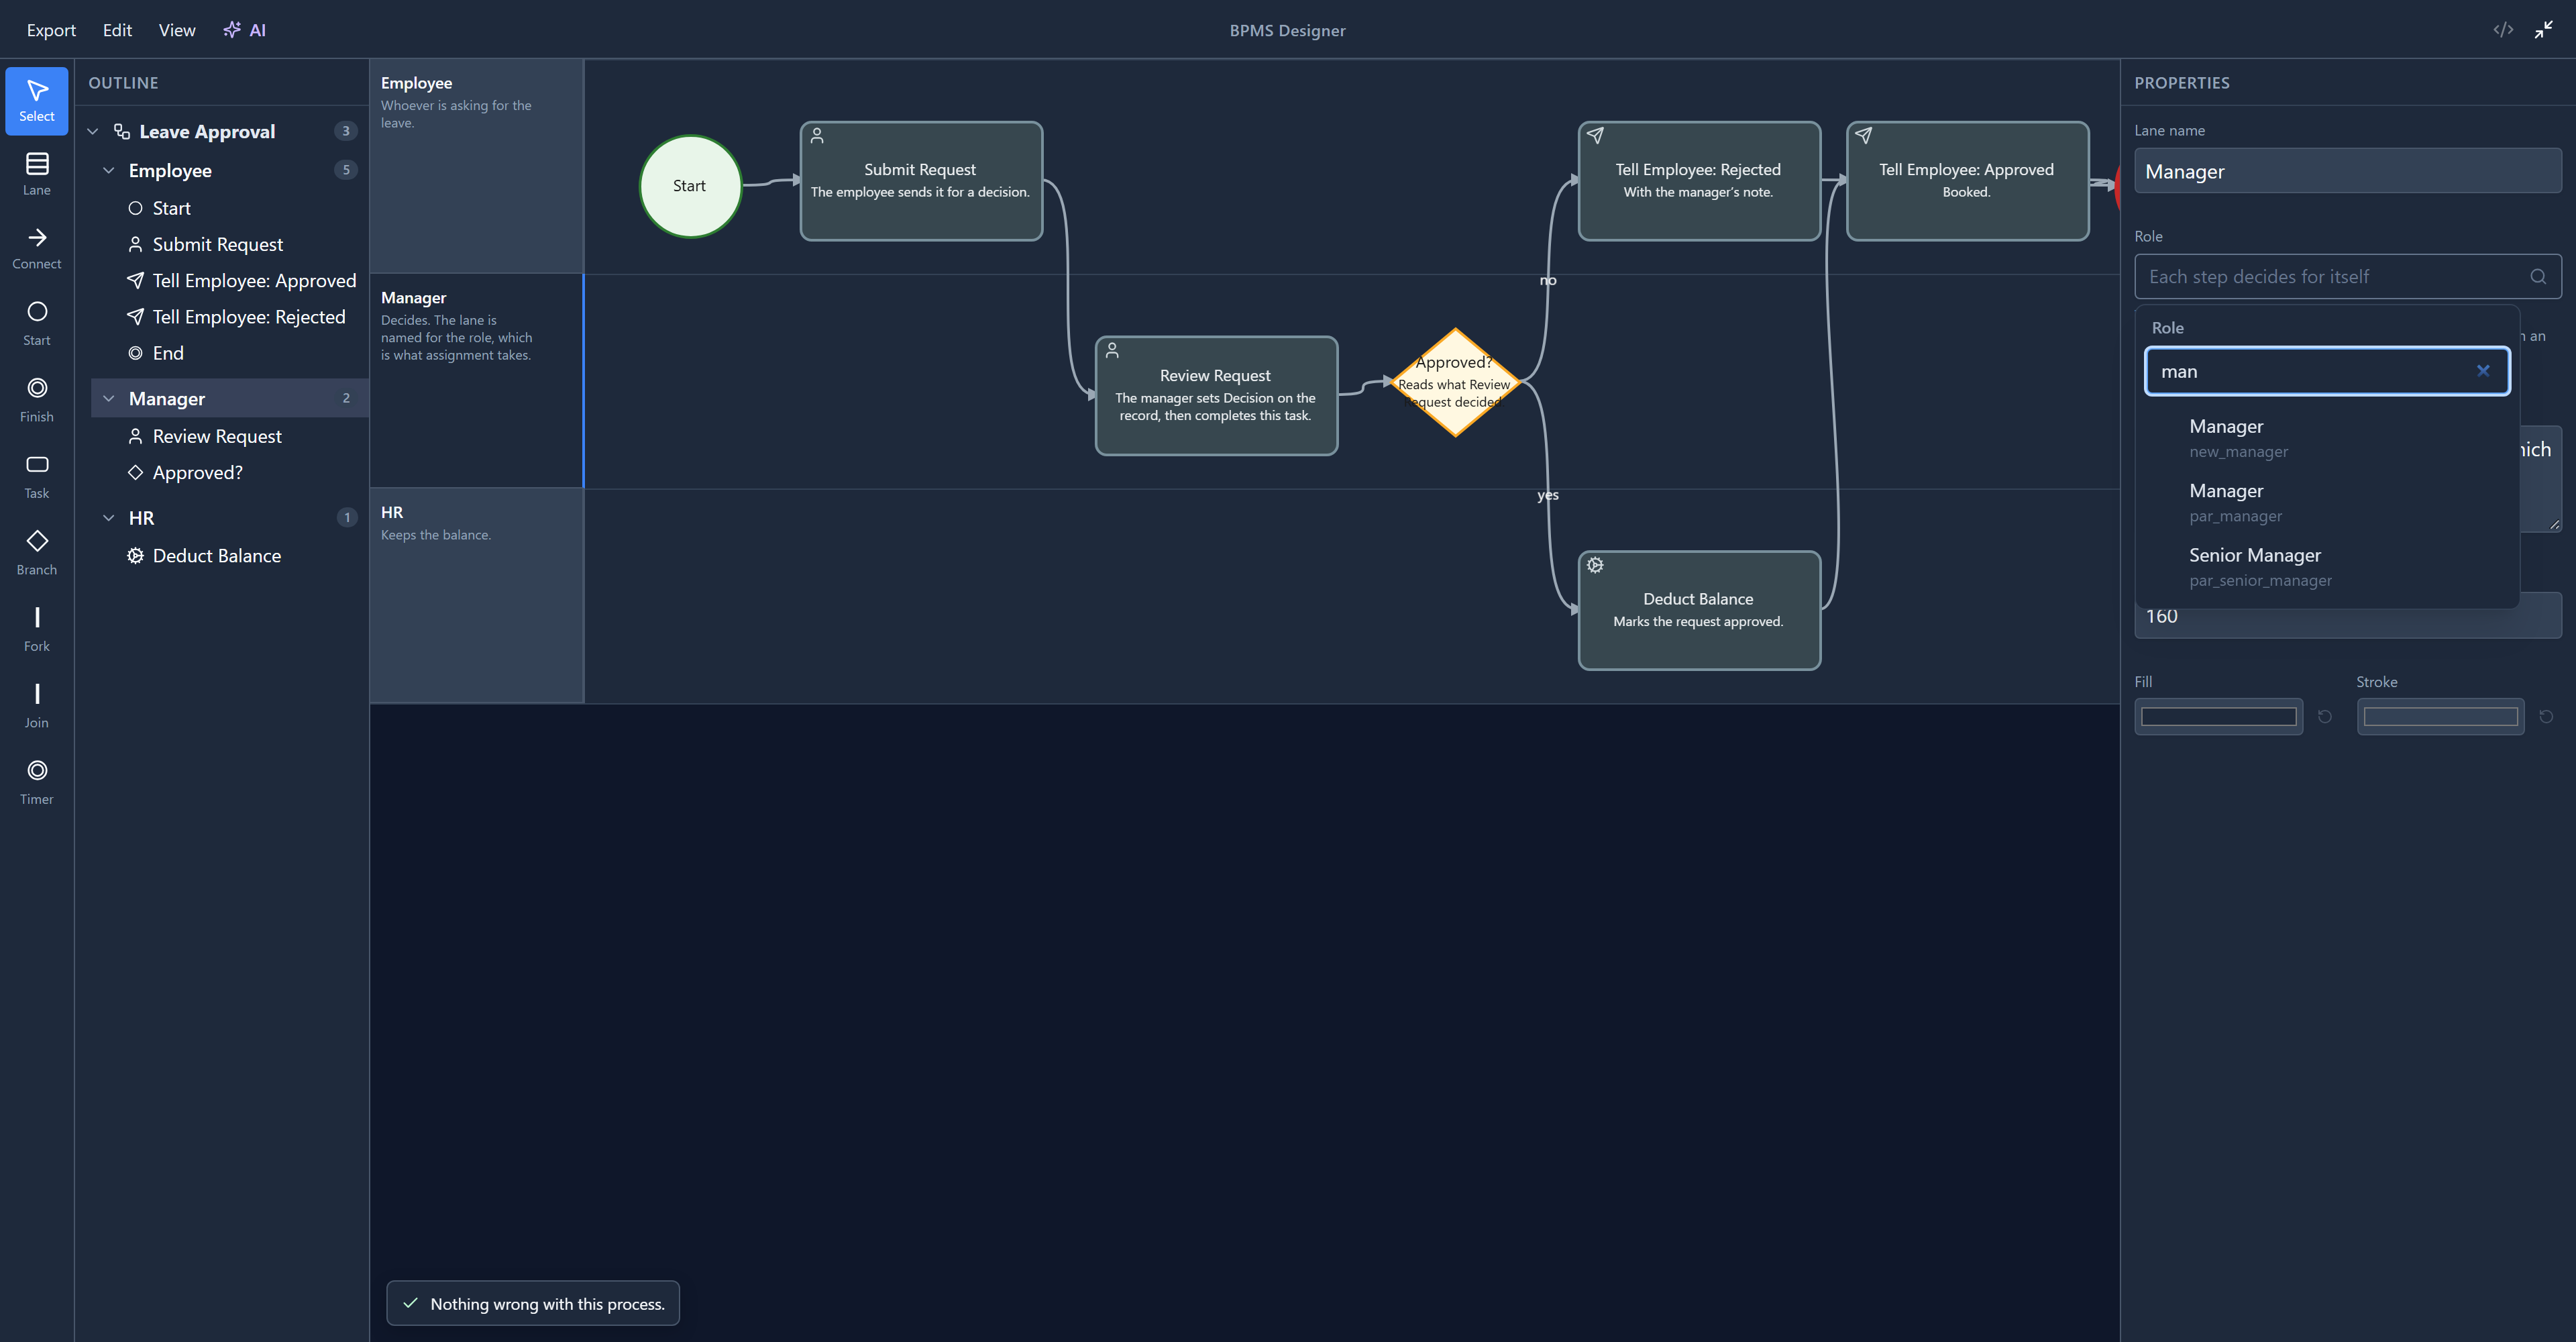Screen dimensions: 2576x1342
Task: Select the HR lane header
Action: (477, 595)
